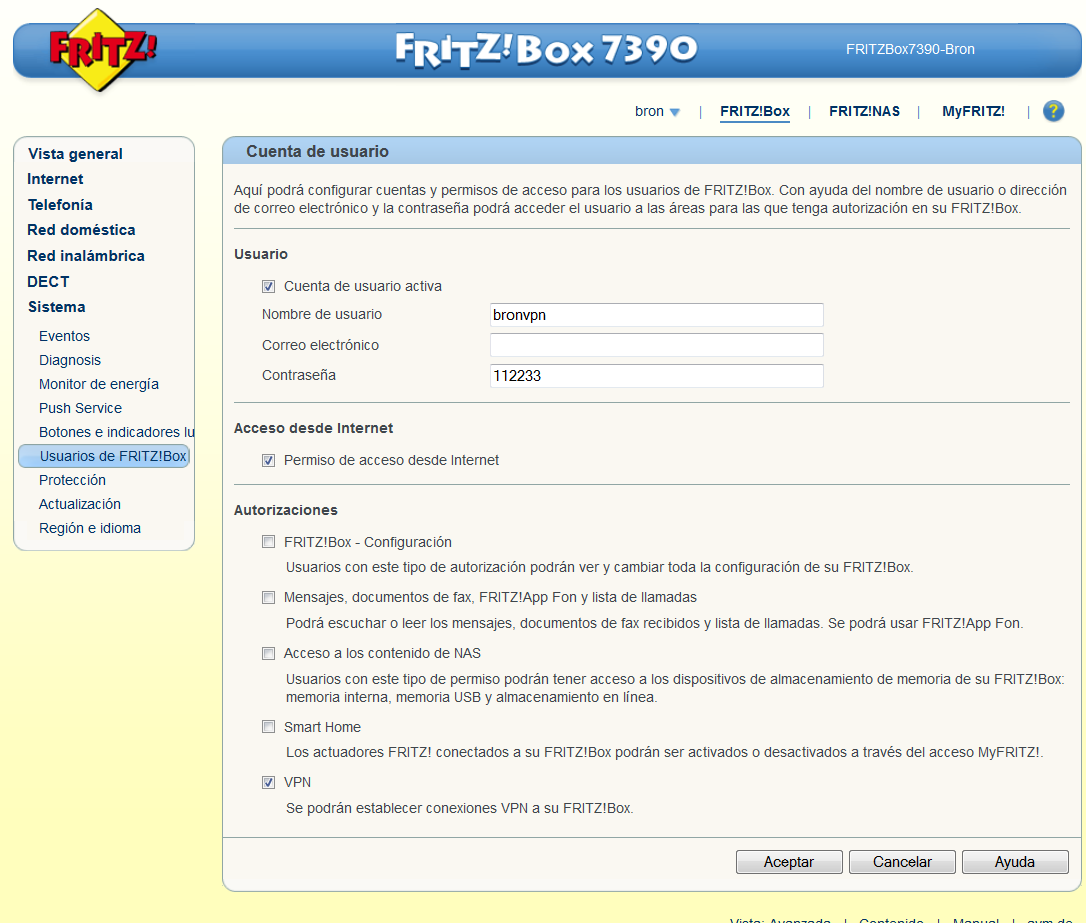Screen dimensions: 1086x923
Task: Click the Cuenta de usuario heading
Action: click(x=317, y=151)
